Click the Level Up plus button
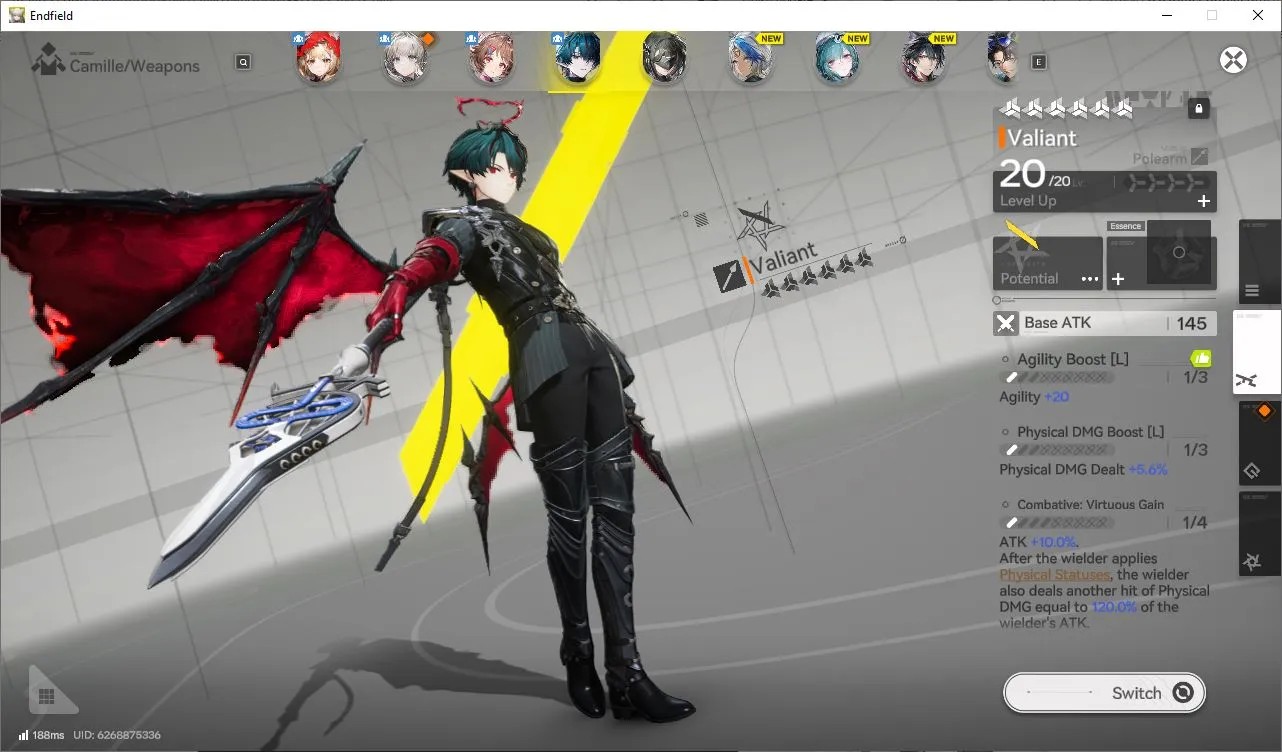 1204,201
